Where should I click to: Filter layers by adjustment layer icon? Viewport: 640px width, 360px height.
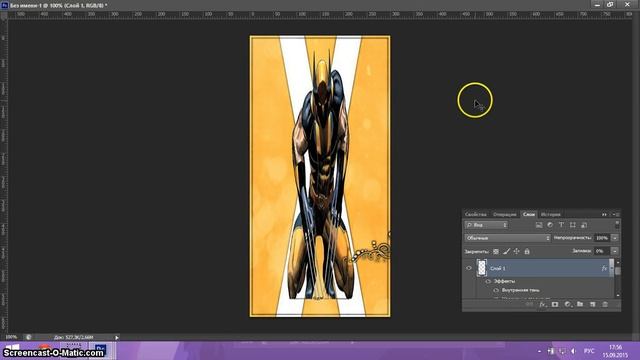[550, 225]
